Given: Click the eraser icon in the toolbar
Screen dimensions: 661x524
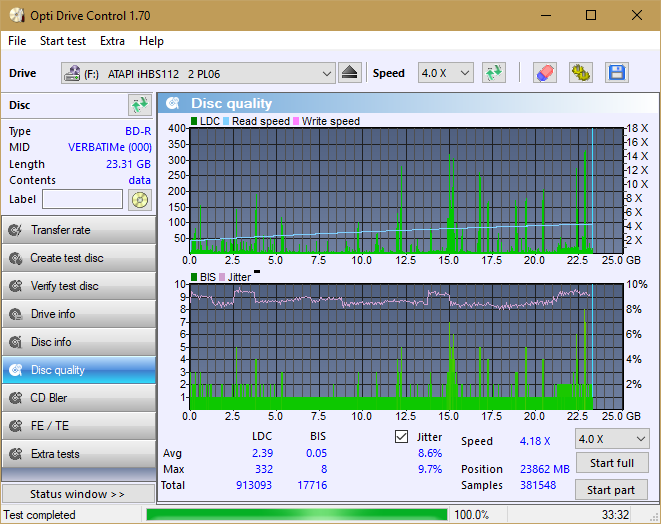Looking at the screenshot, I should pos(545,73).
